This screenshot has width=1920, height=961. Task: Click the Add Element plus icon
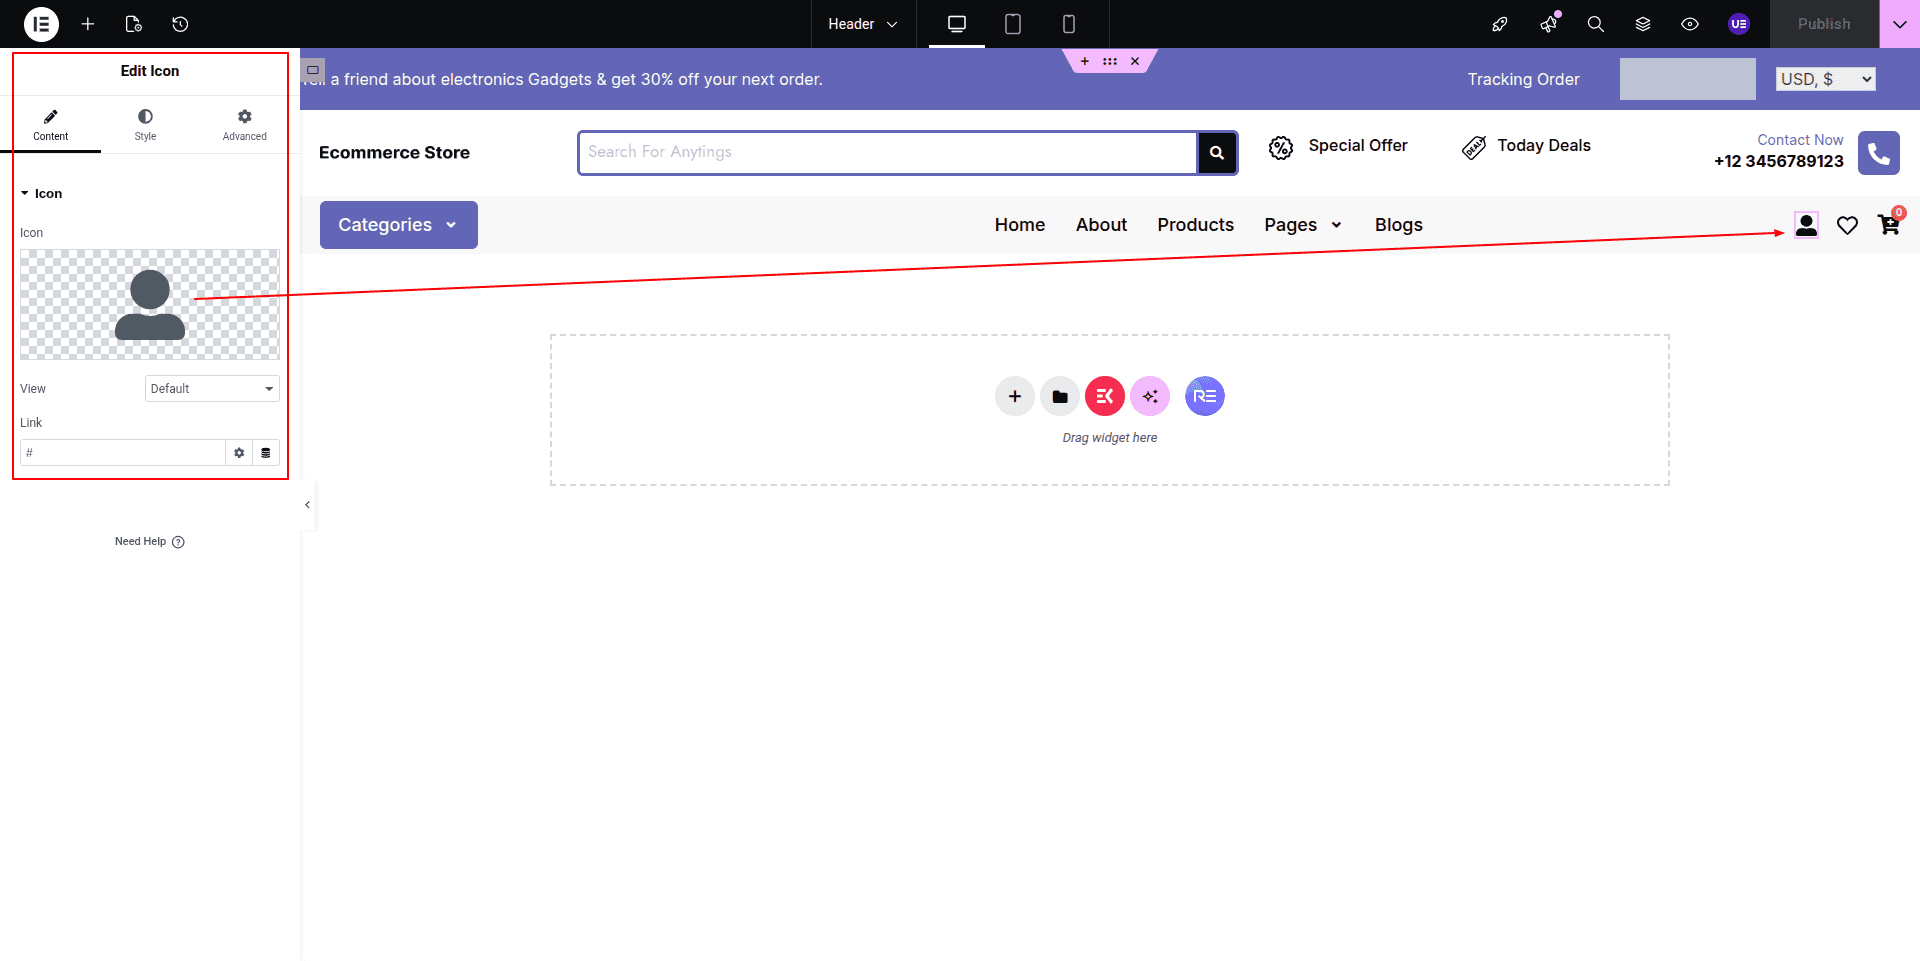pos(88,24)
